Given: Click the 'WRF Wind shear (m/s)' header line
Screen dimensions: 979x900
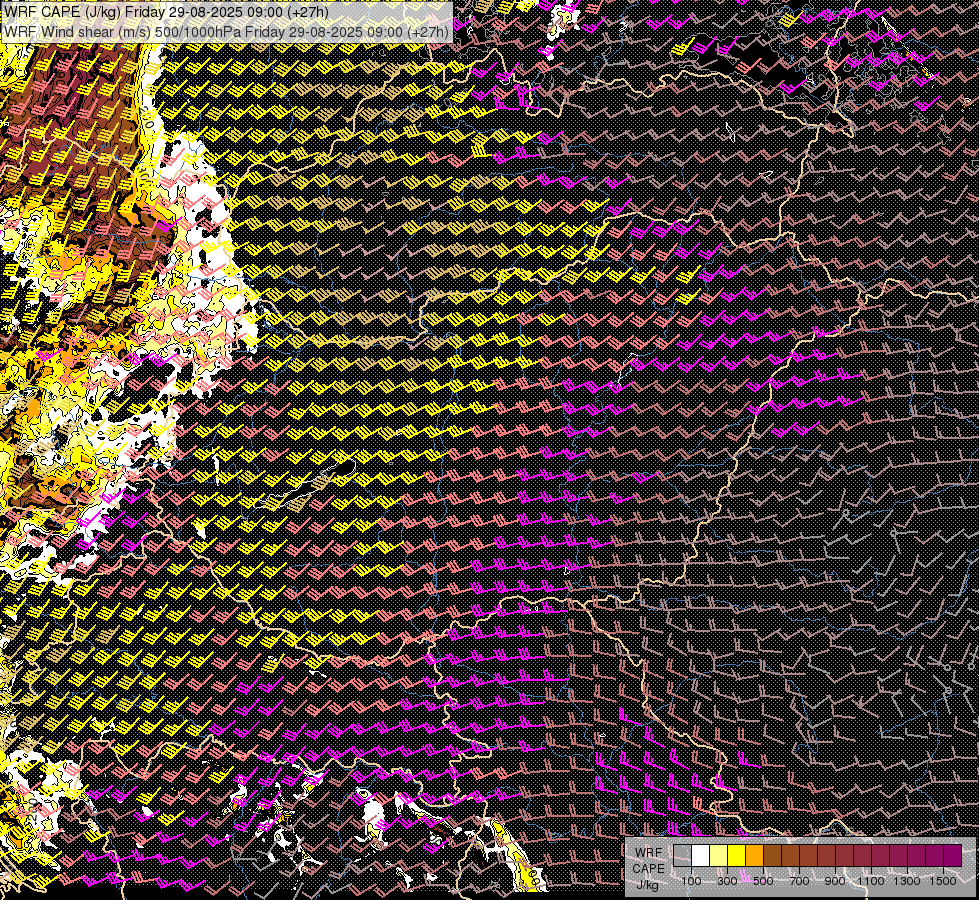Looking at the screenshot, I should tap(226, 32).
